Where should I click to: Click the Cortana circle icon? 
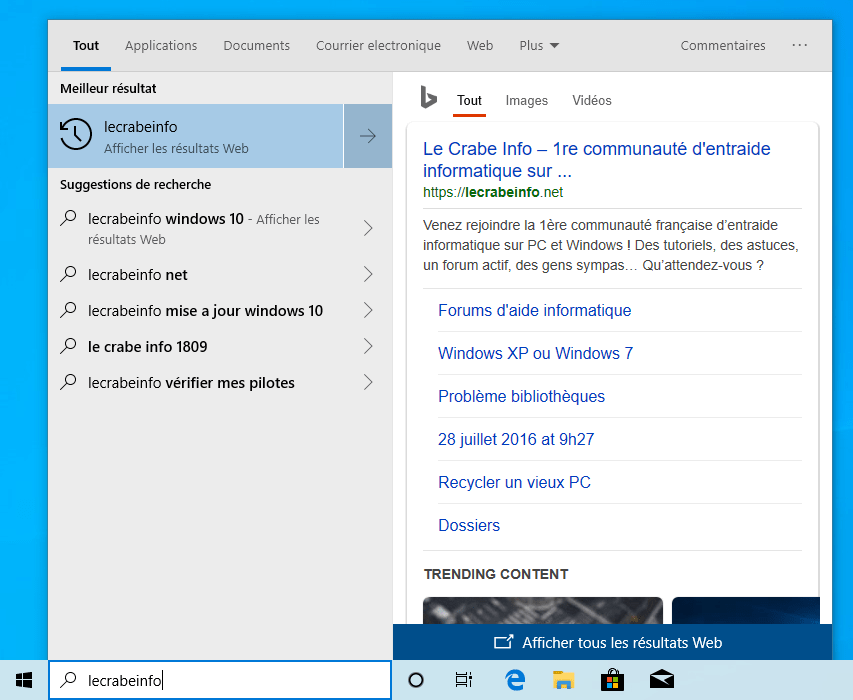(x=416, y=680)
